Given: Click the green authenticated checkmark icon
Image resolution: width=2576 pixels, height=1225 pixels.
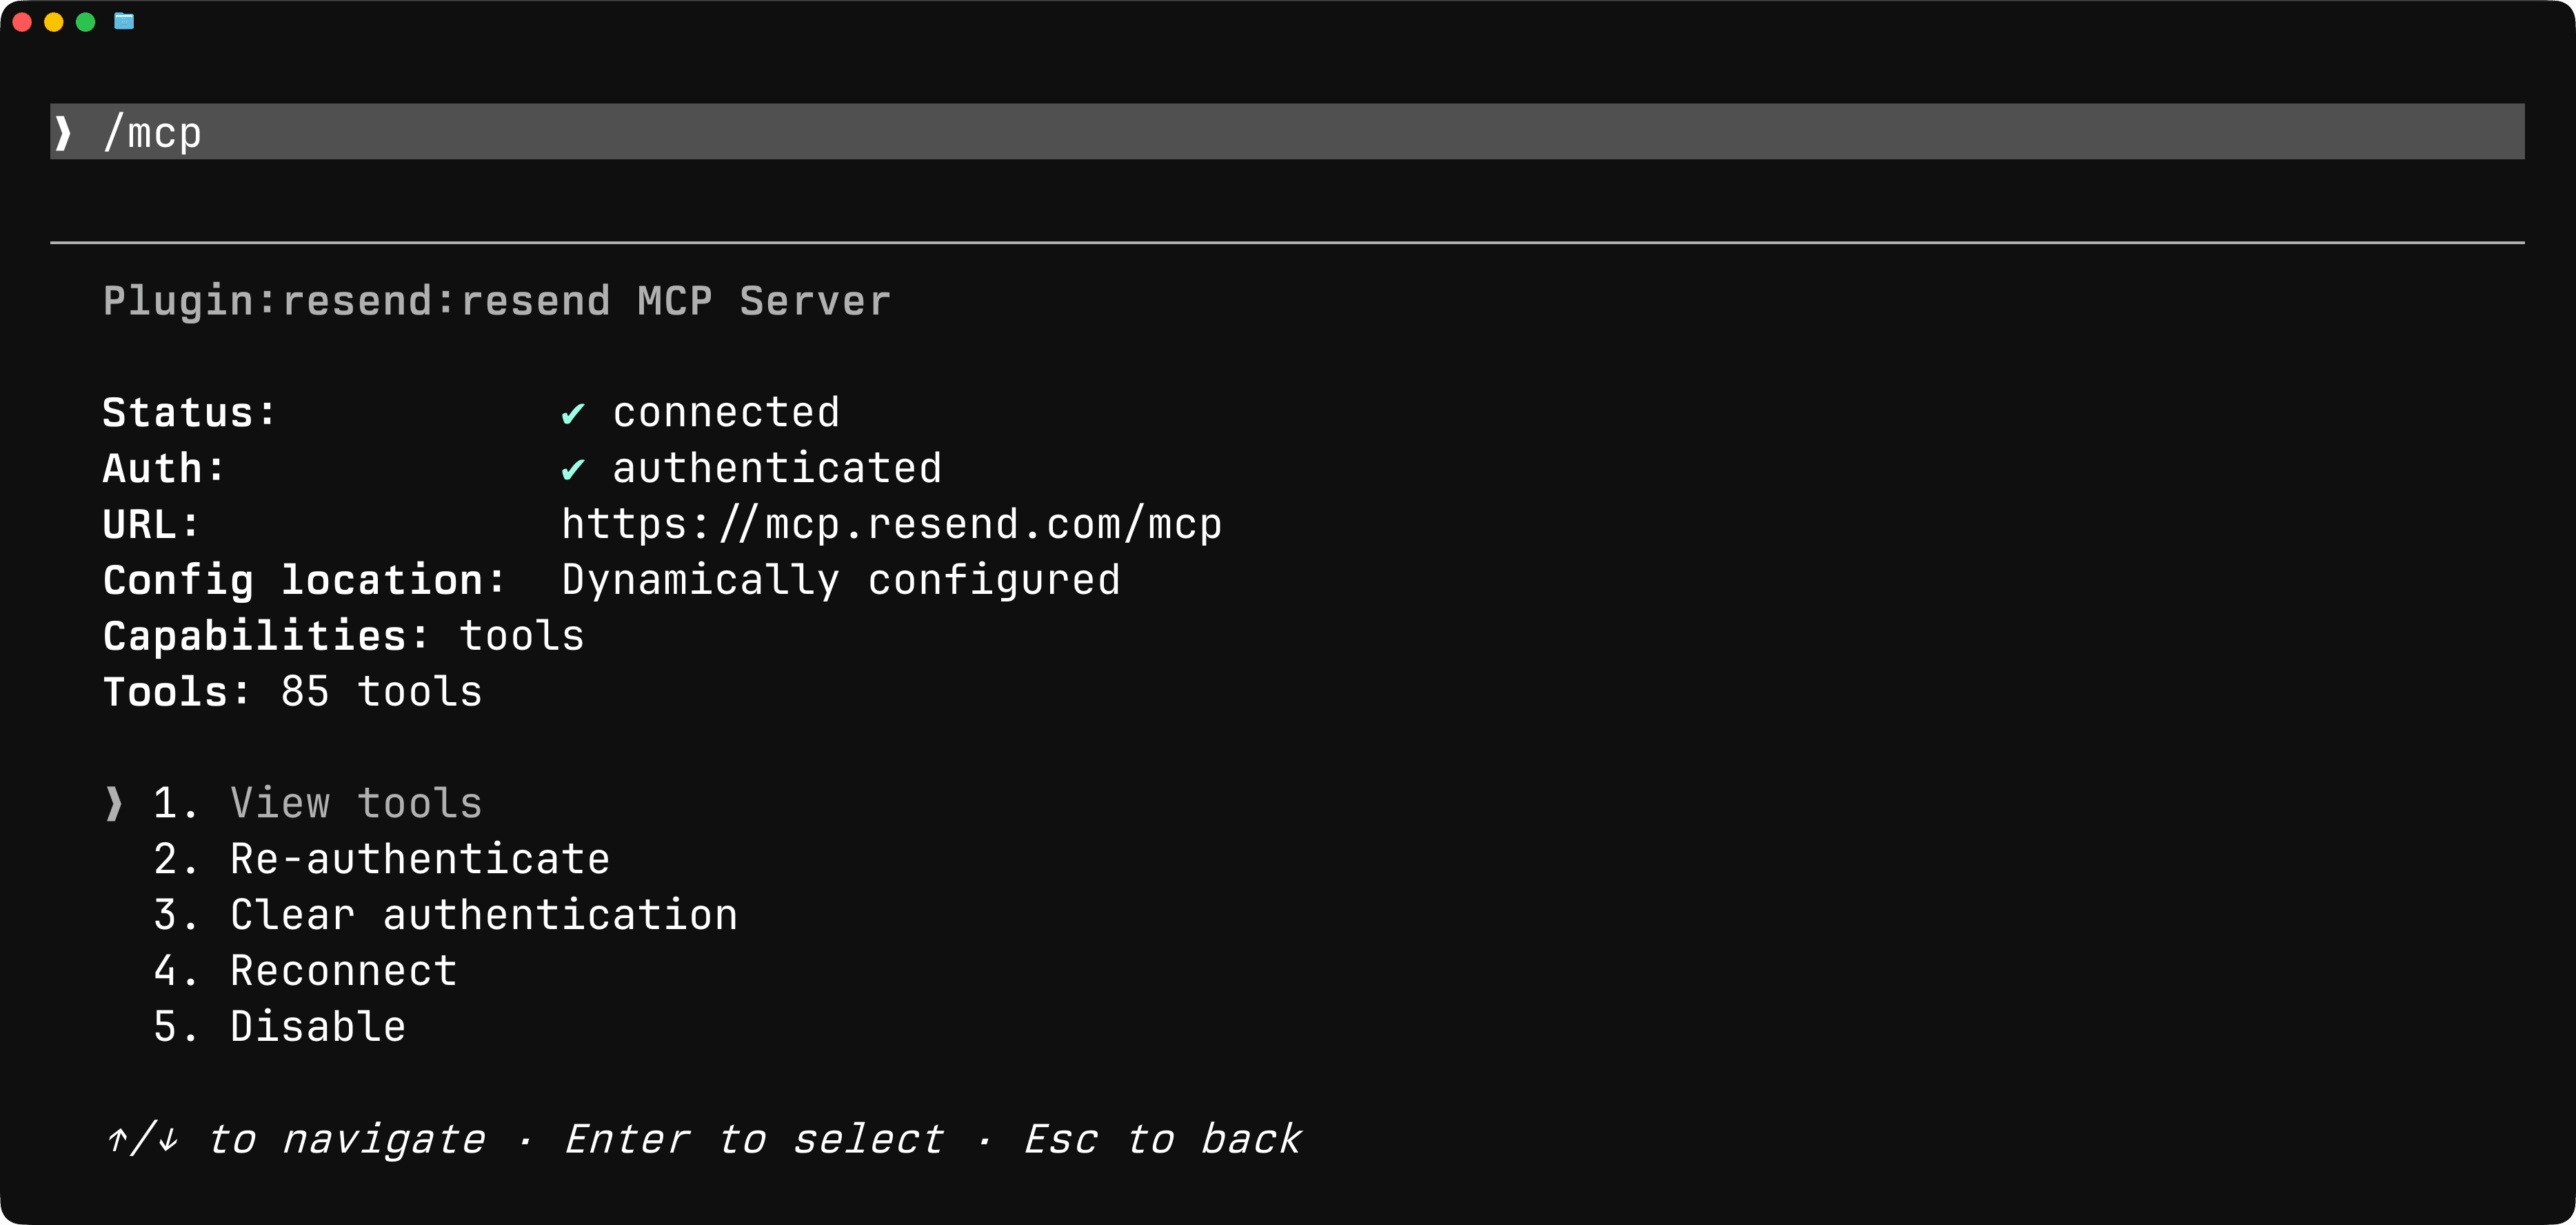Looking at the screenshot, I should 573,469.
